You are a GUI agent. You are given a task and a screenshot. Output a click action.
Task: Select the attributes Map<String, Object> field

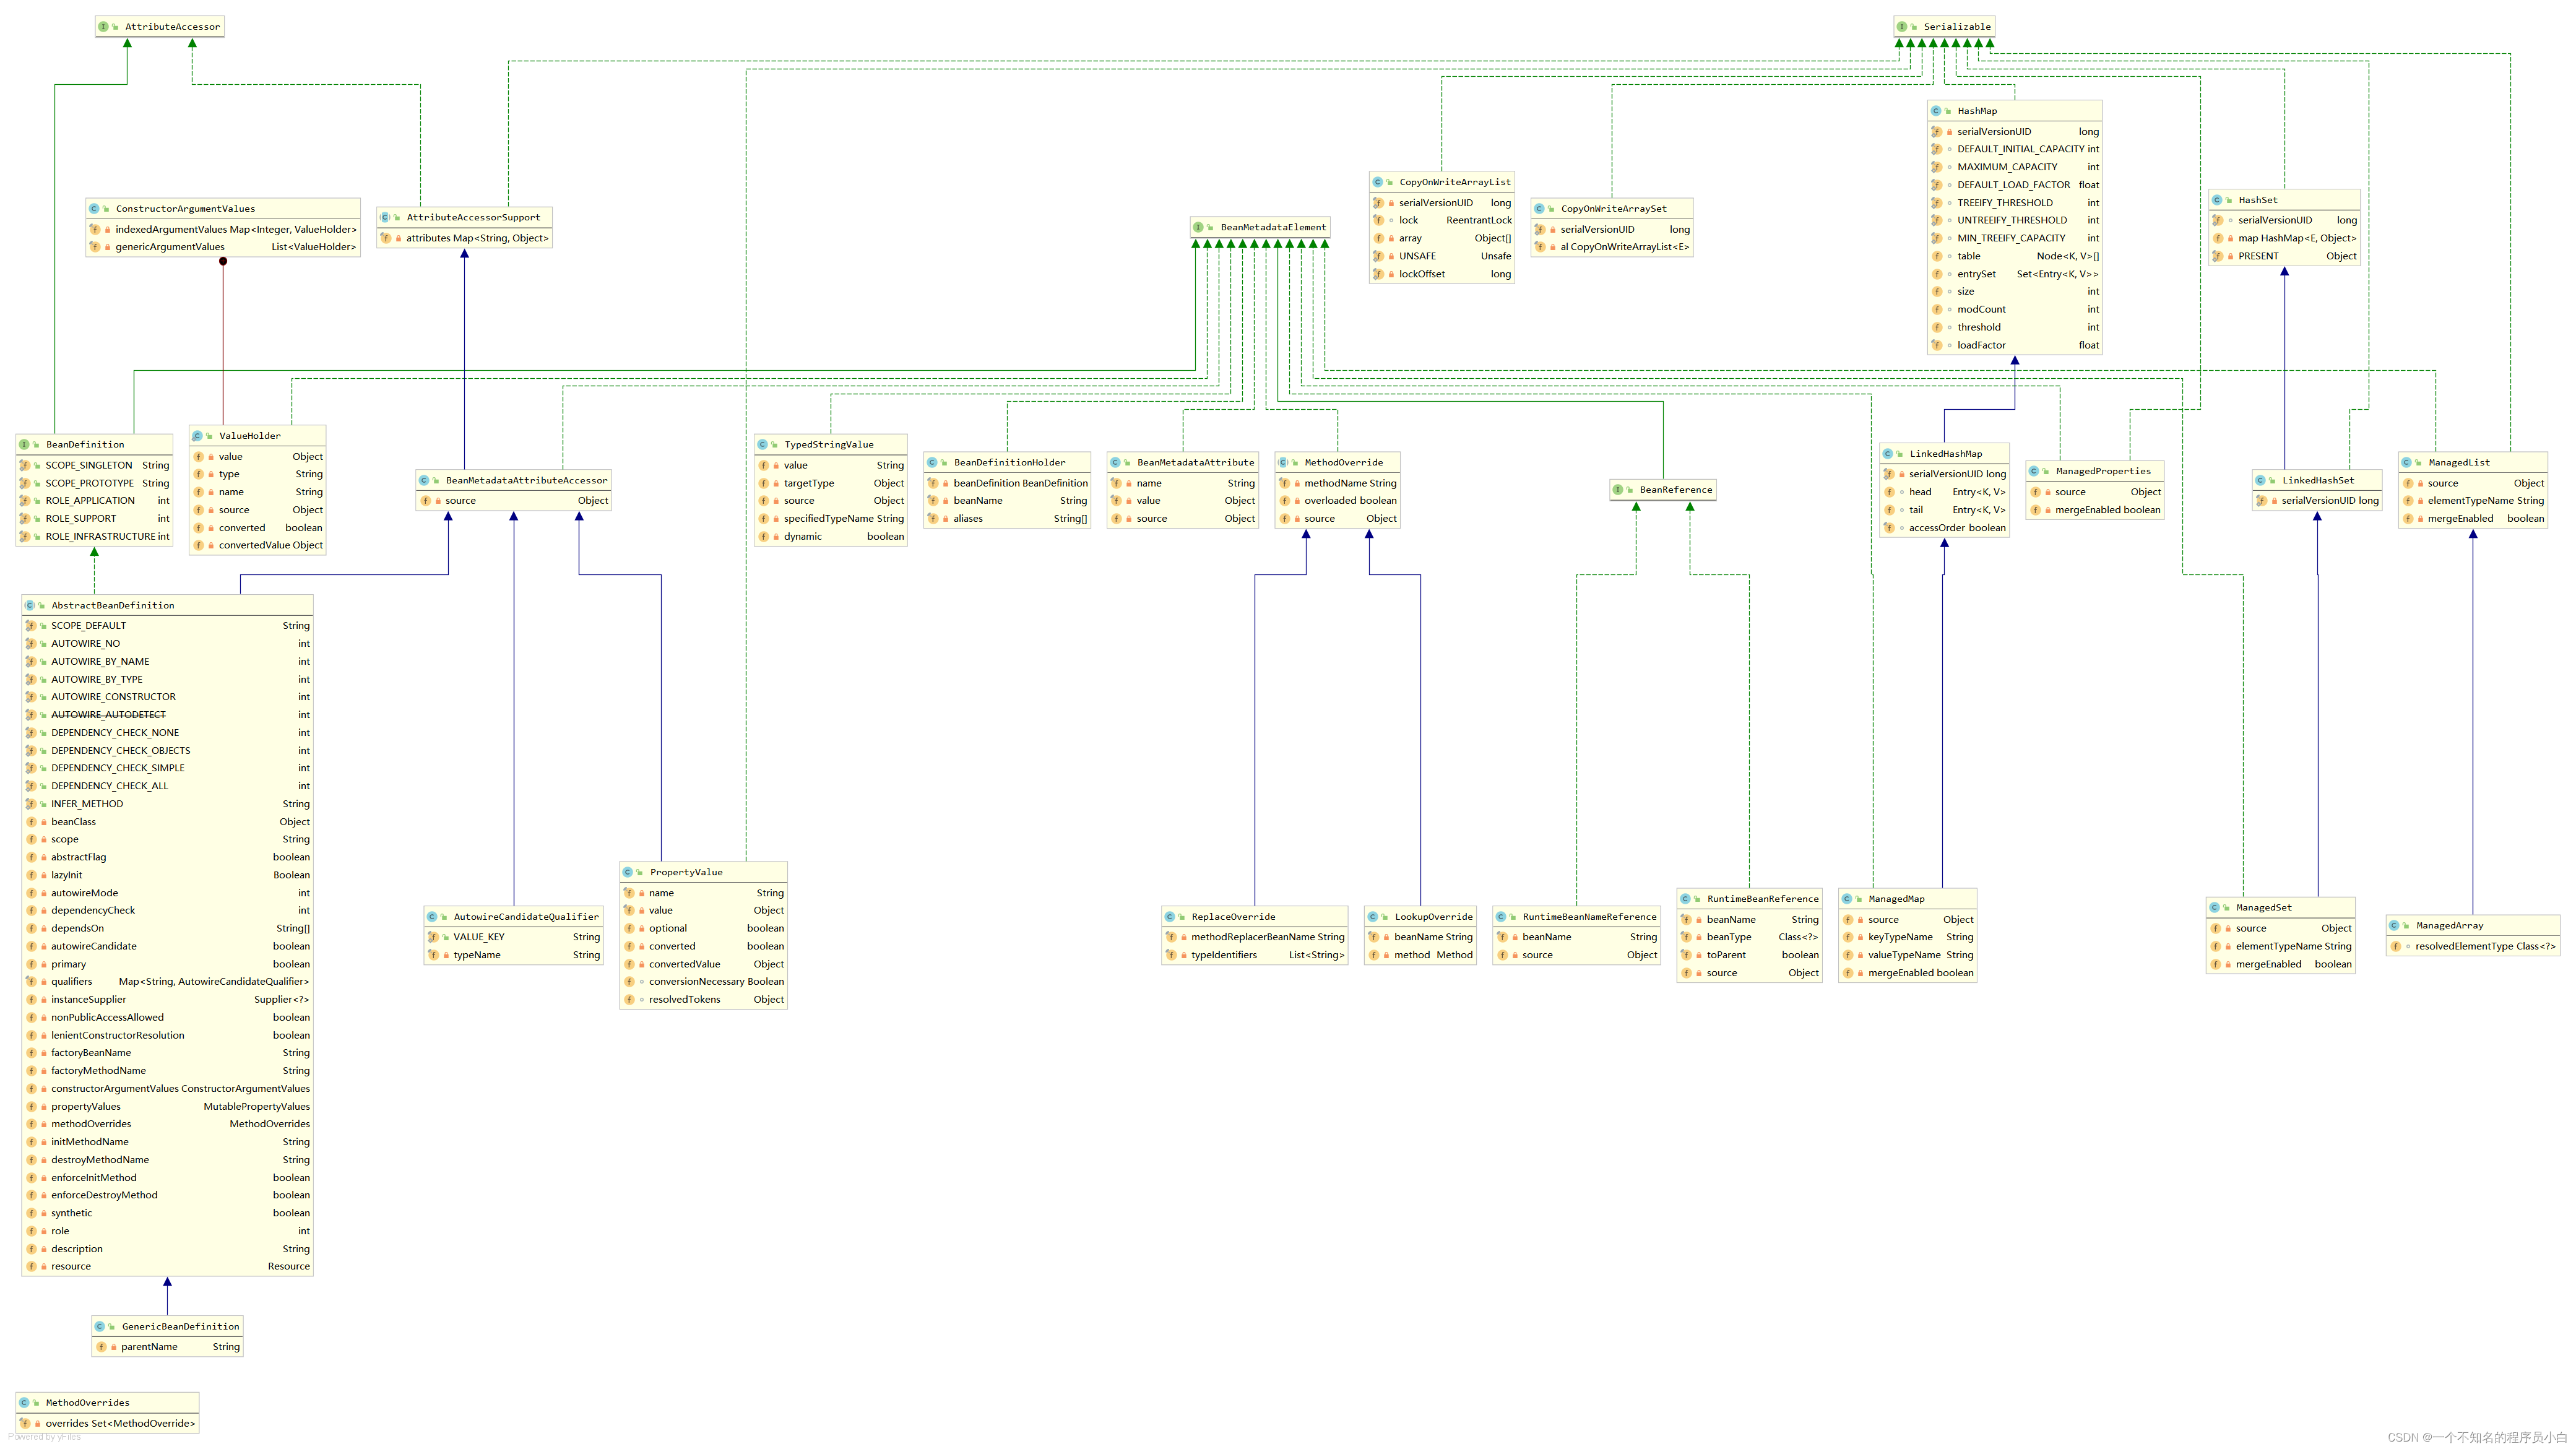[465, 238]
